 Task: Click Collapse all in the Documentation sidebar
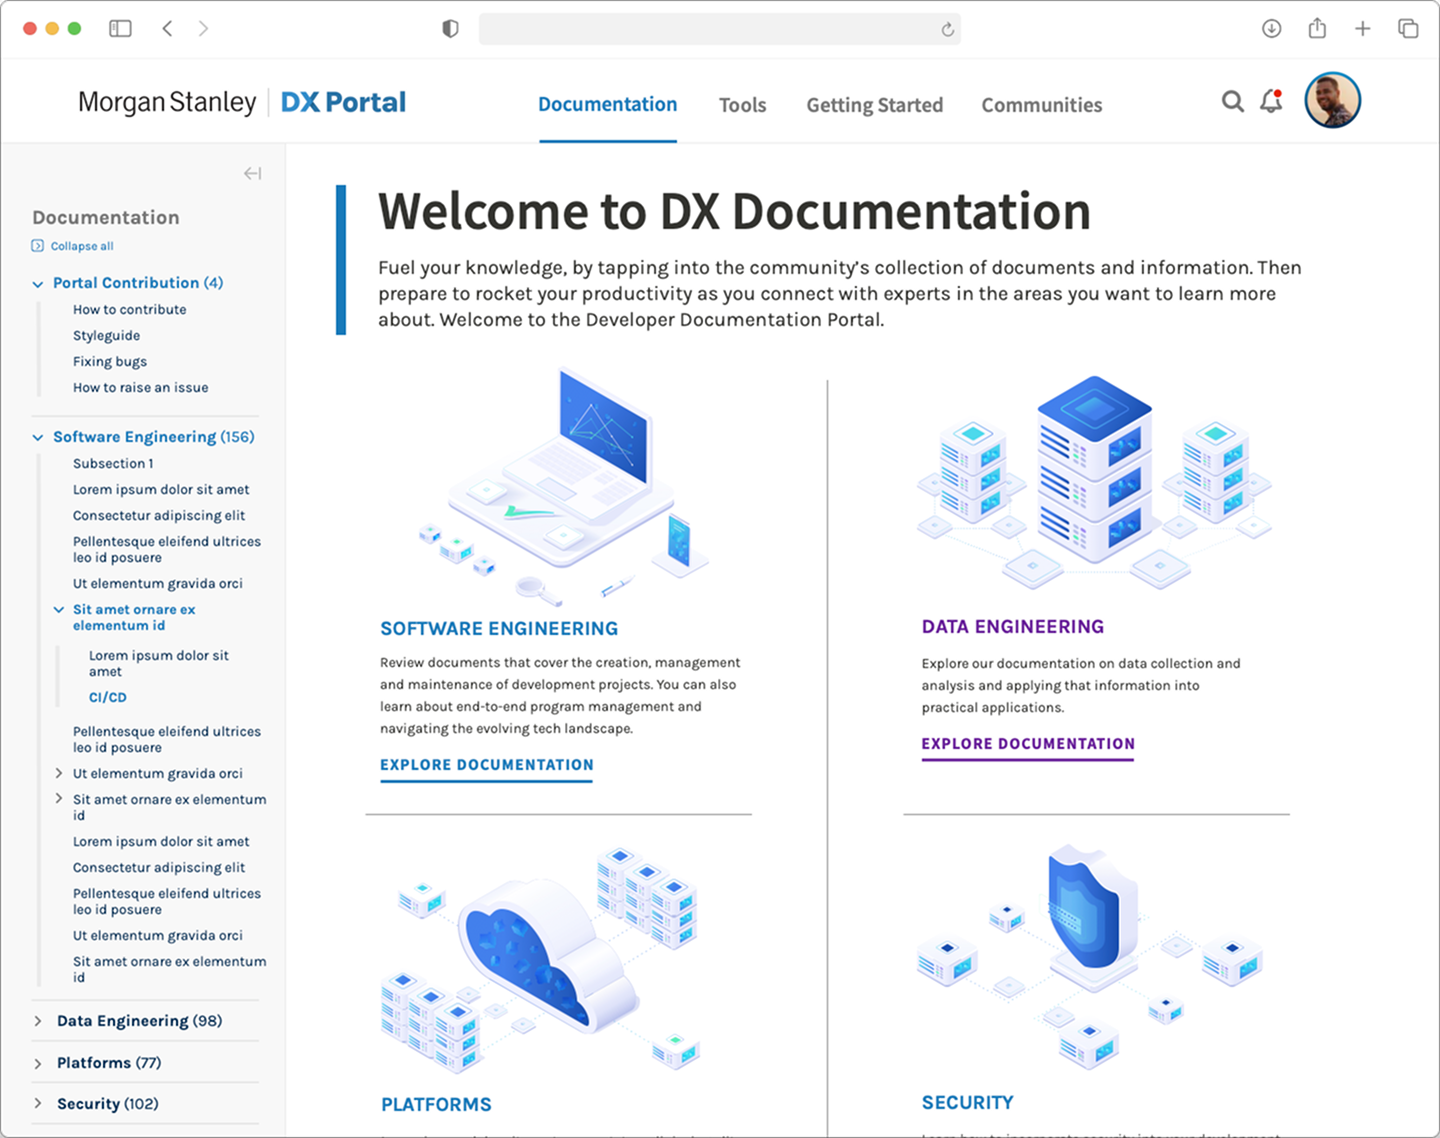pos(72,245)
